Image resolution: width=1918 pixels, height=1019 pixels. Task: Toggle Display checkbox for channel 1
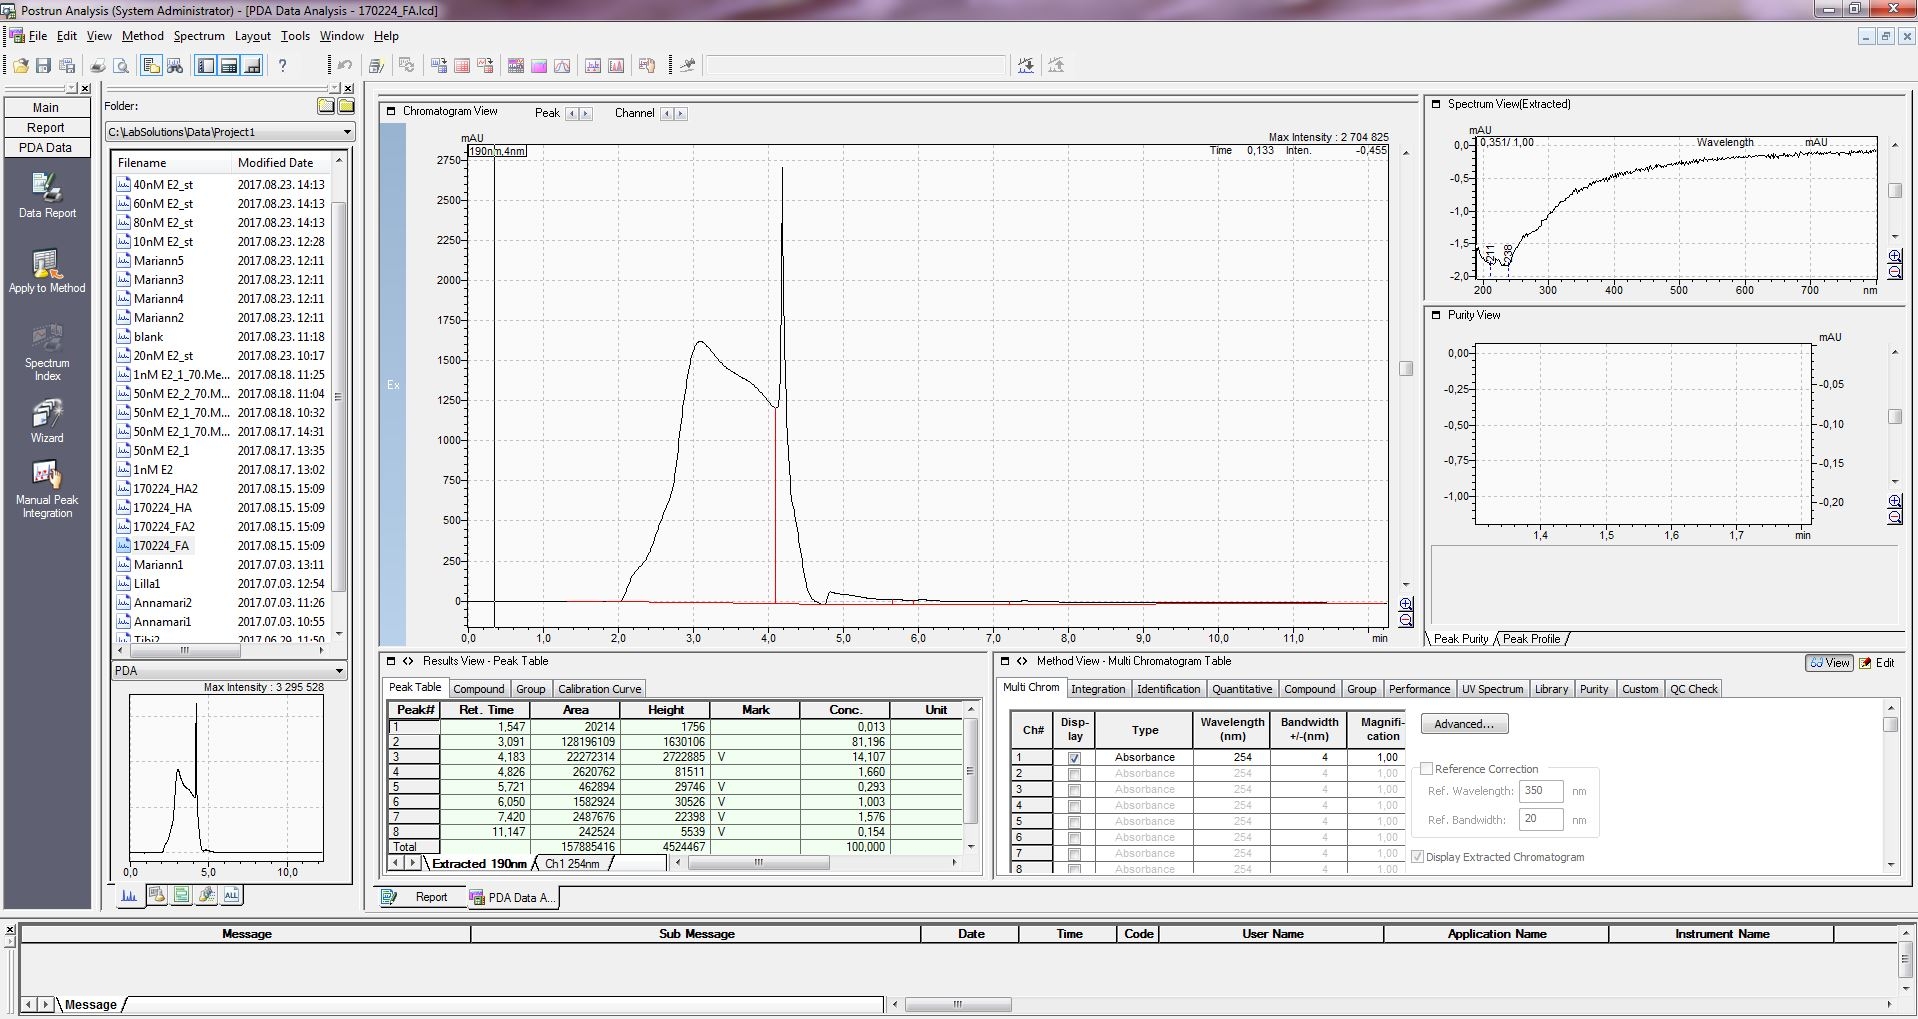coord(1074,758)
